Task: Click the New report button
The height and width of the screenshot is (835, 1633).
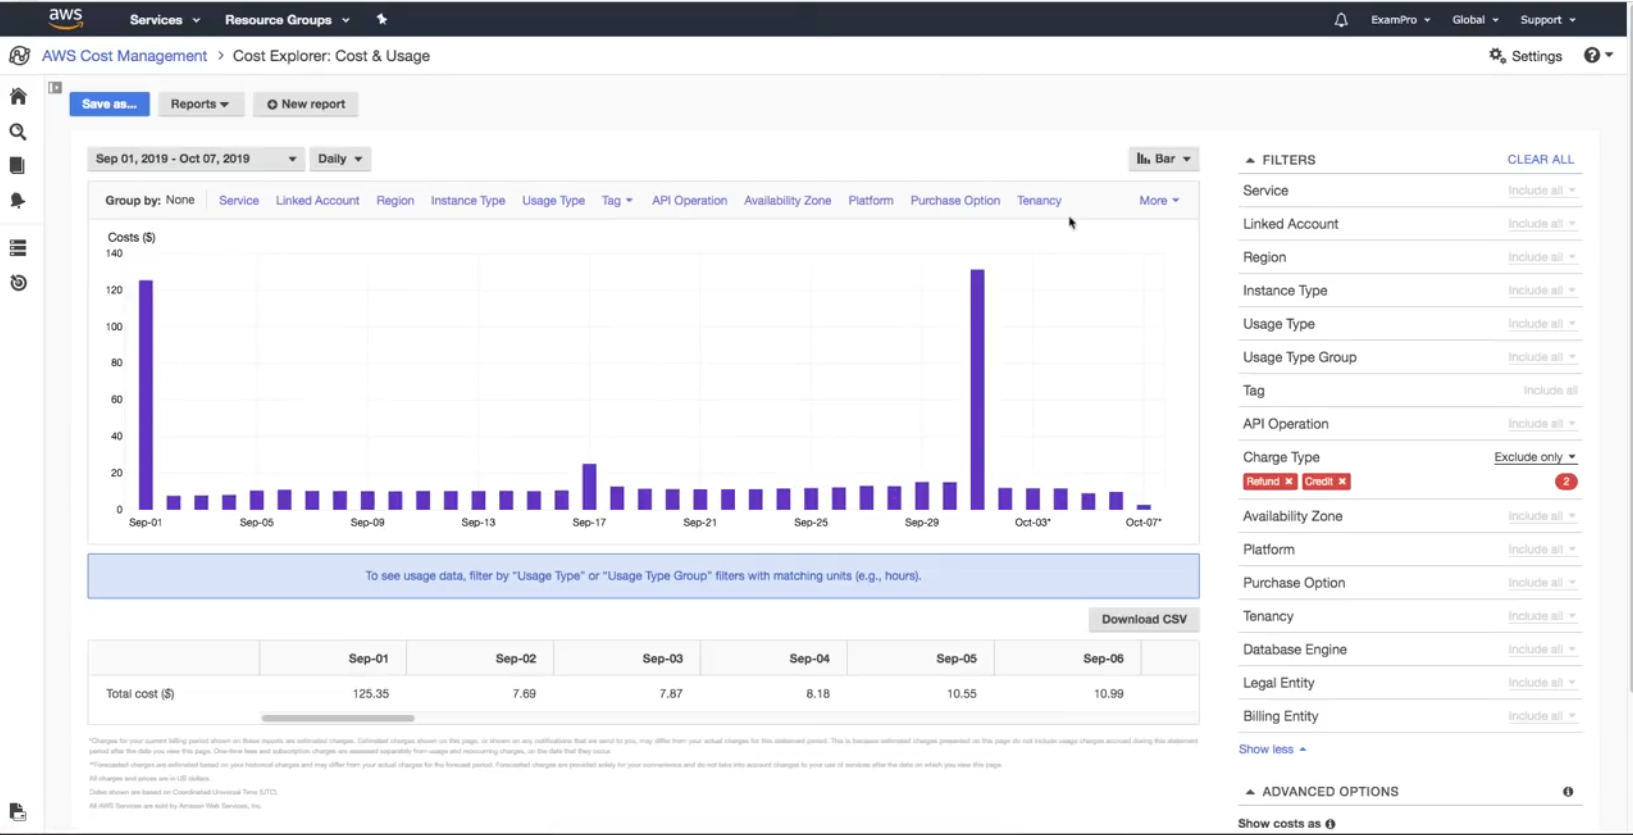Action: pyautogui.click(x=306, y=104)
